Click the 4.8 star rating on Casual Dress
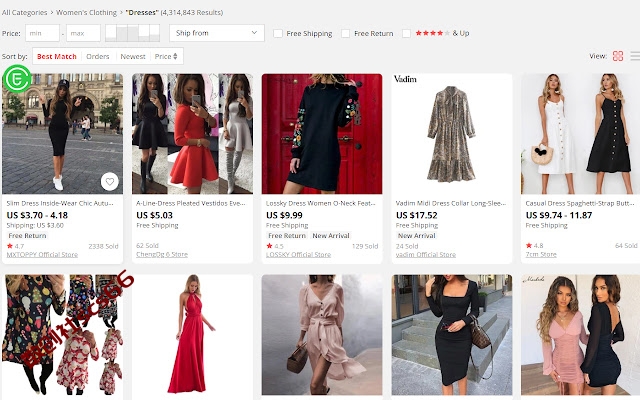Viewport: 640px width, 400px height. point(535,246)
